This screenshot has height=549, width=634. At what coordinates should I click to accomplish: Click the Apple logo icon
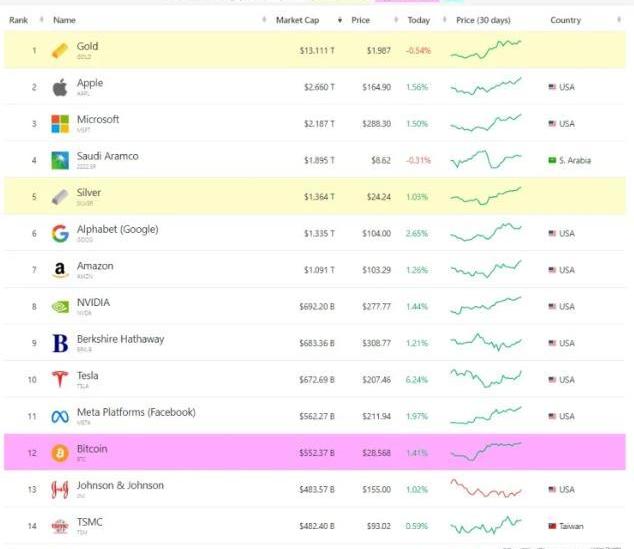(60, 87)
